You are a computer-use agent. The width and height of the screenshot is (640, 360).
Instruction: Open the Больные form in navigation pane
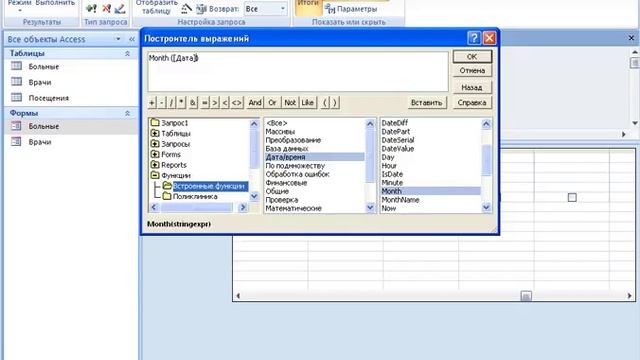tap(44, 127)
